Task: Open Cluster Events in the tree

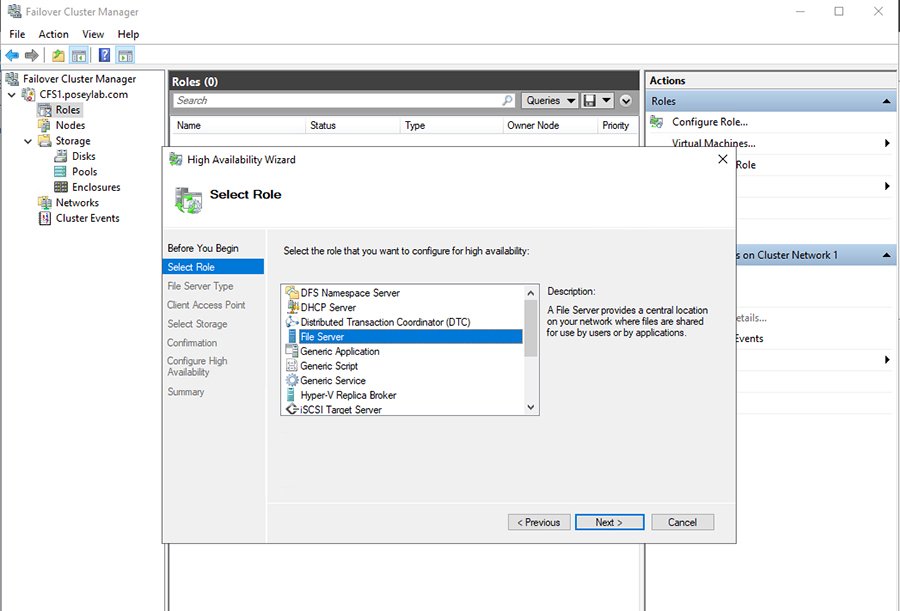Action: 87,218
